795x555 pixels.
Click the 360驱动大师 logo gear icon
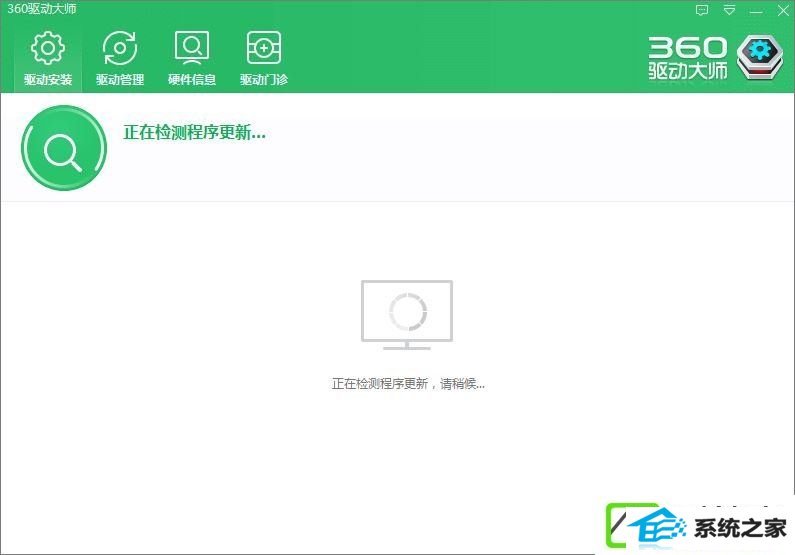click(760, 57)
